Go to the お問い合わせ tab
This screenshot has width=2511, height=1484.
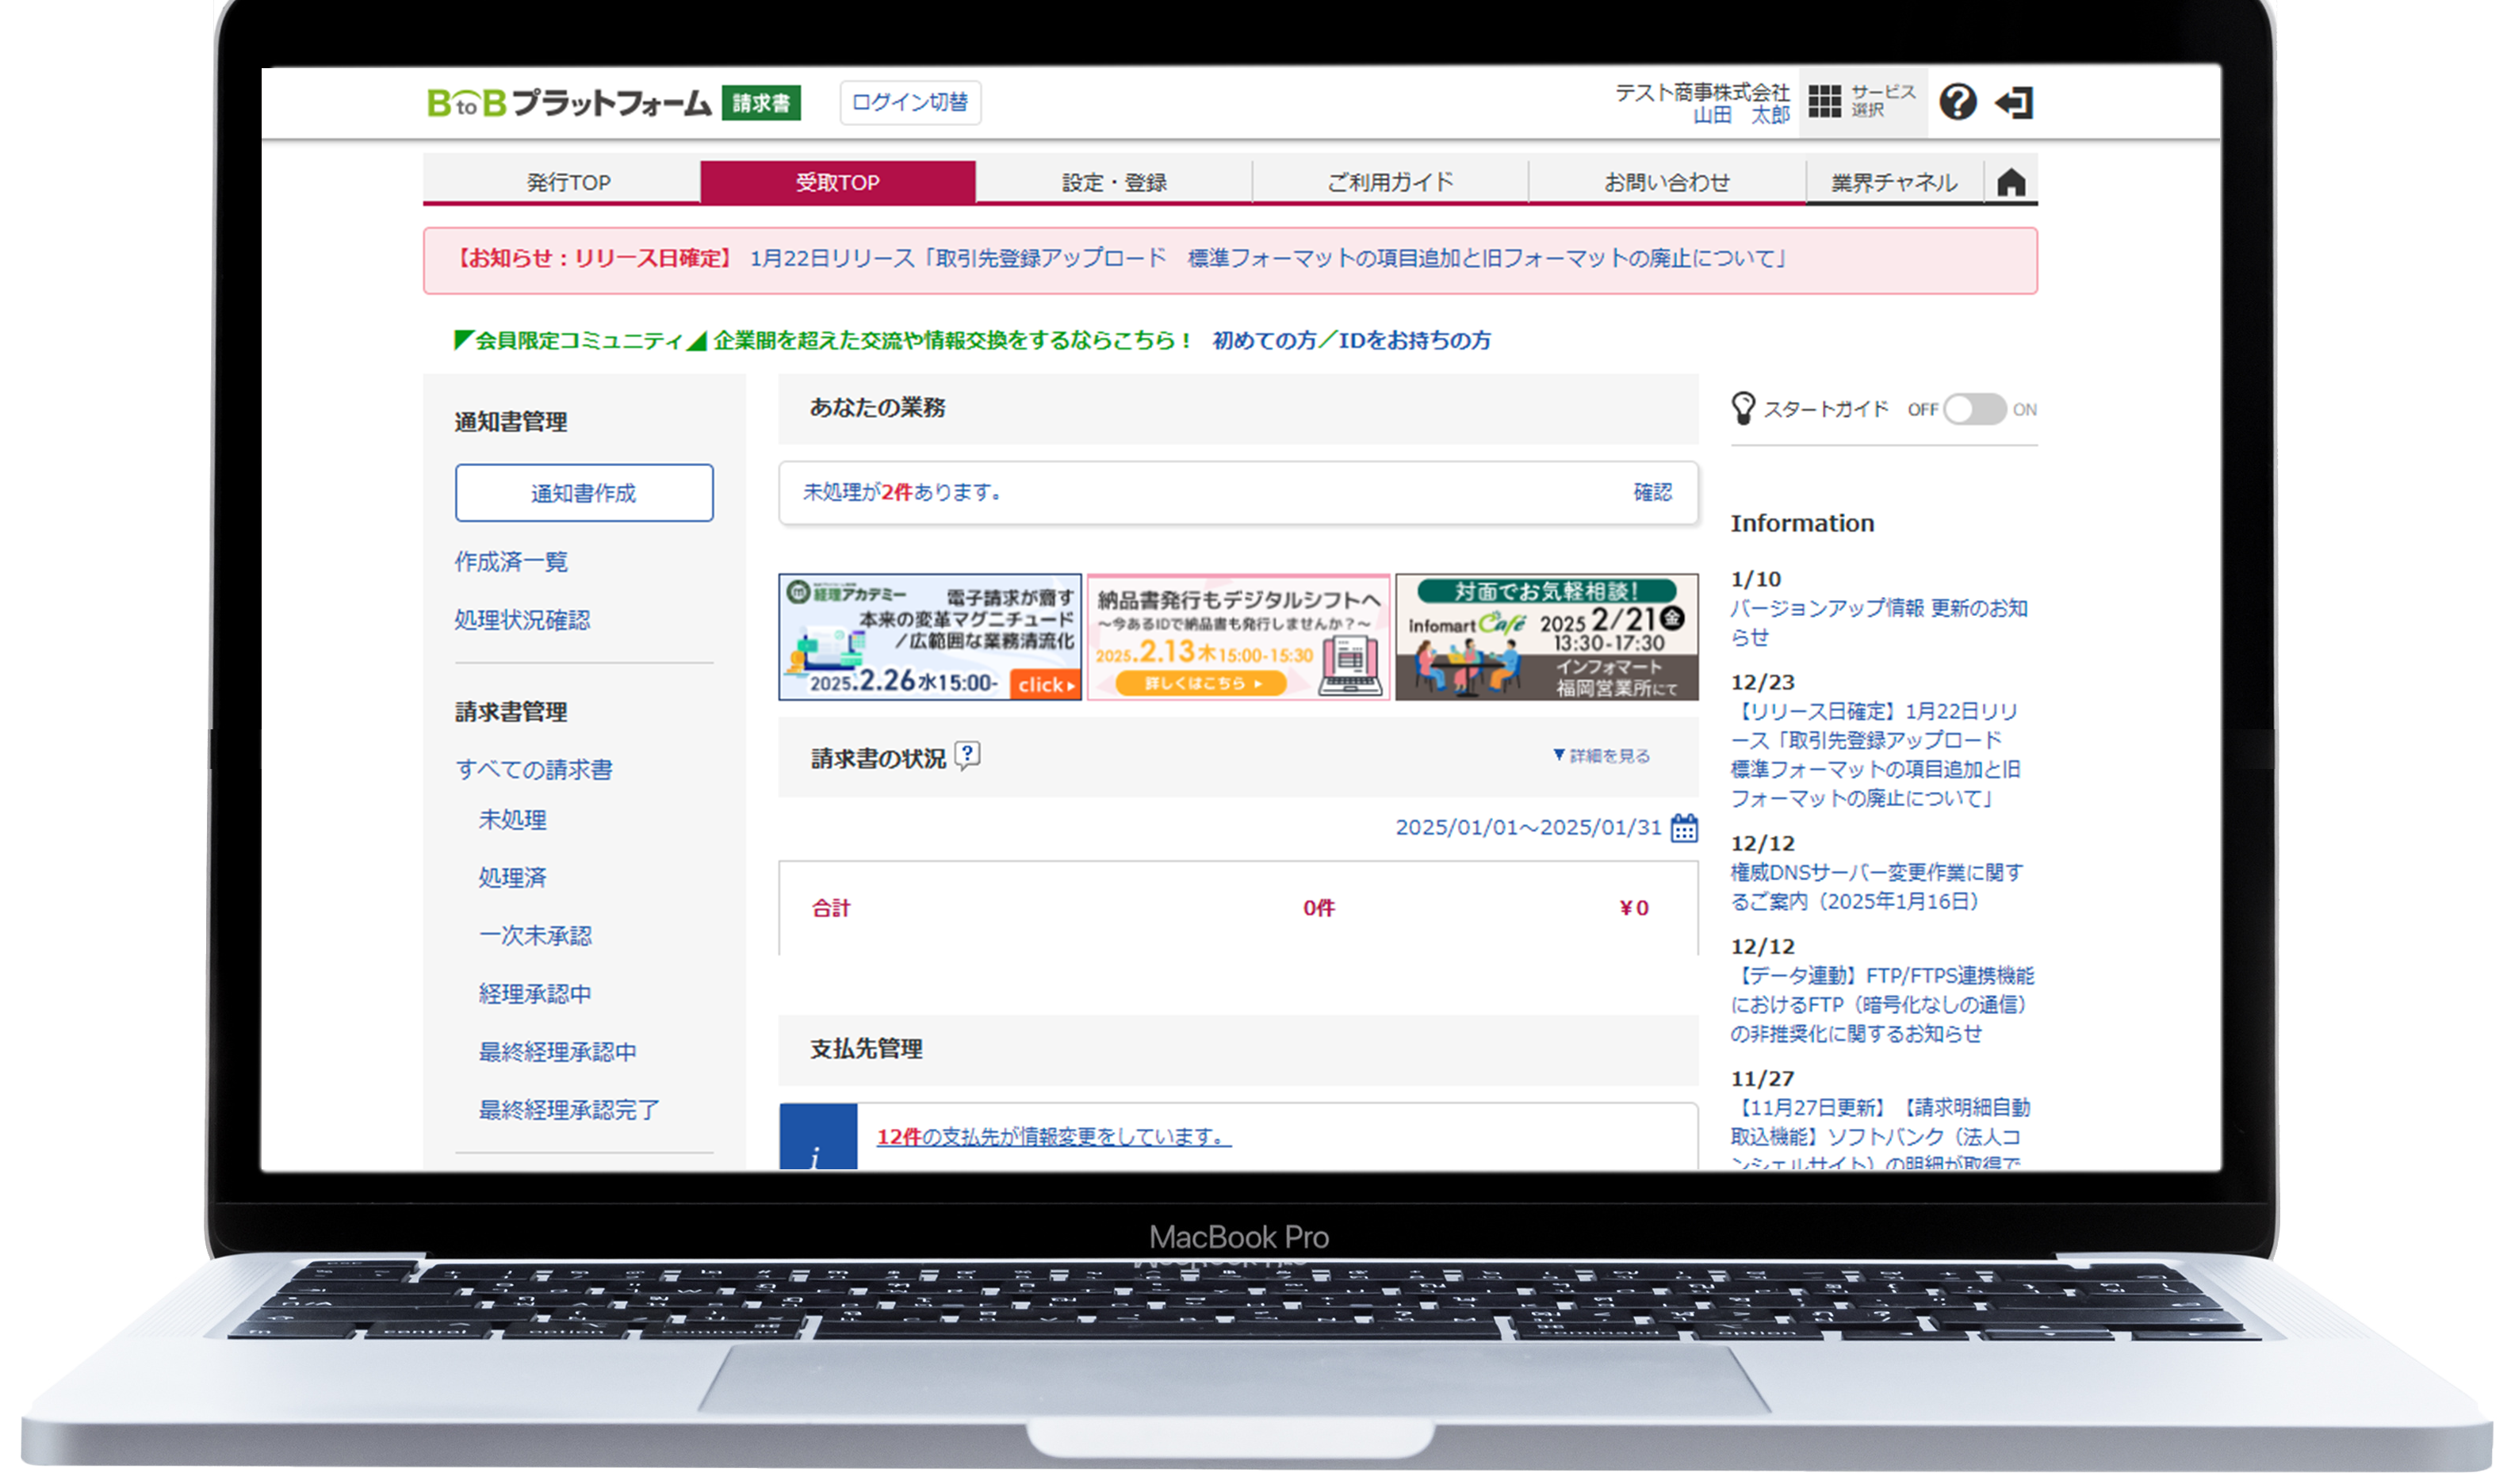pyautogui.click(x=1667, y=182)
